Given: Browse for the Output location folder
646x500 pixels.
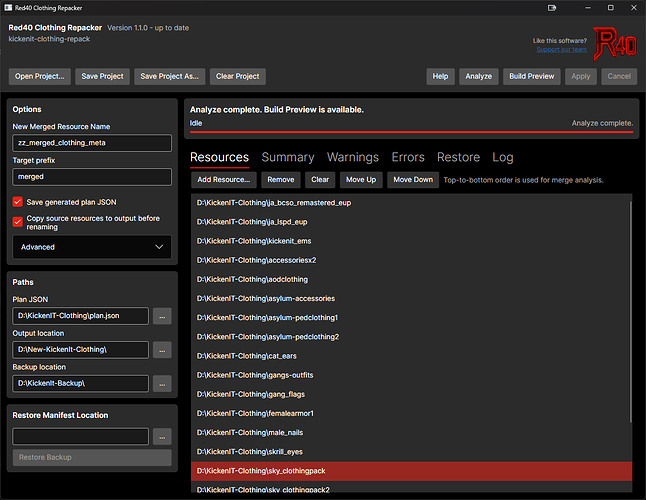Looking at the screenshot, I should (x=162, y=350).
